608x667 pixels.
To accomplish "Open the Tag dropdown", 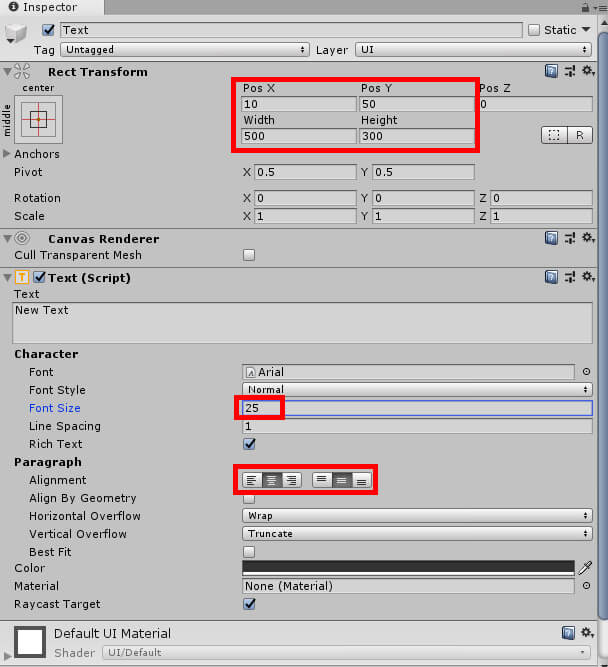I will 185,49.
